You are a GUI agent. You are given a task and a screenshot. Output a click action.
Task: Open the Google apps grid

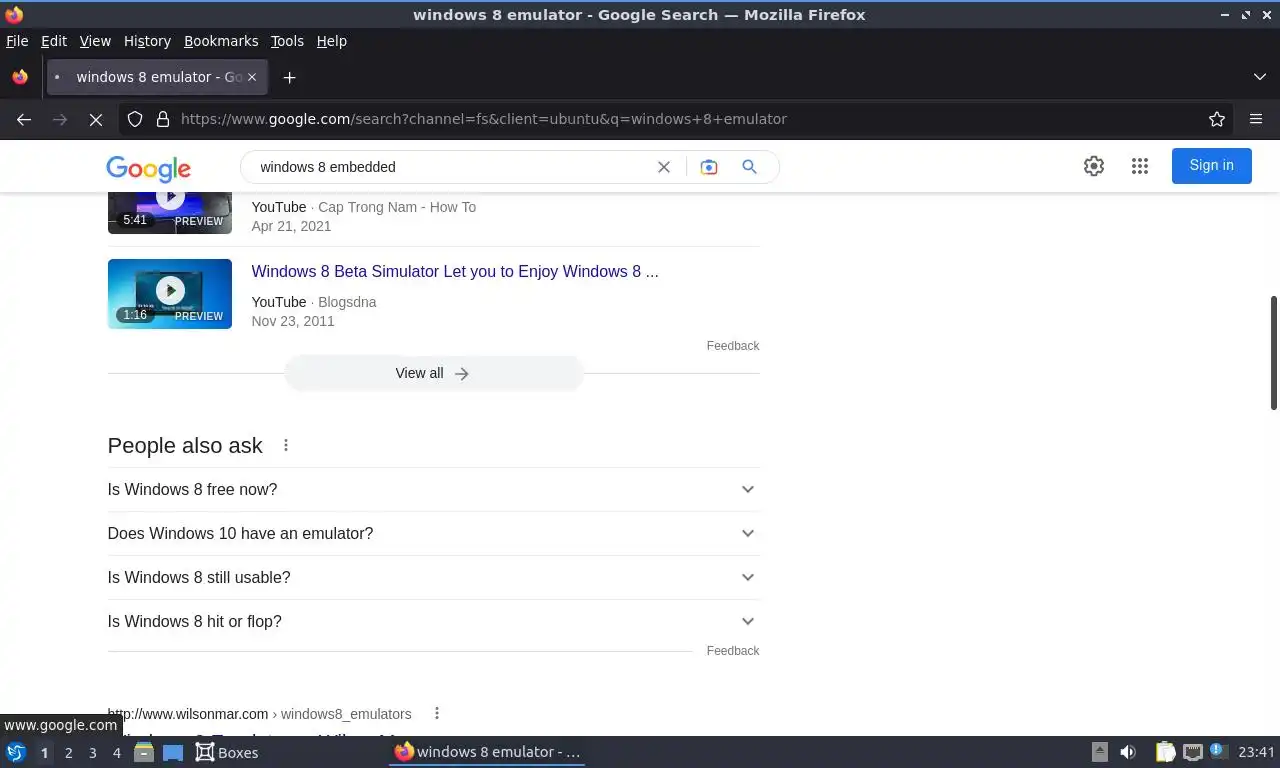tap(1140, 166)
